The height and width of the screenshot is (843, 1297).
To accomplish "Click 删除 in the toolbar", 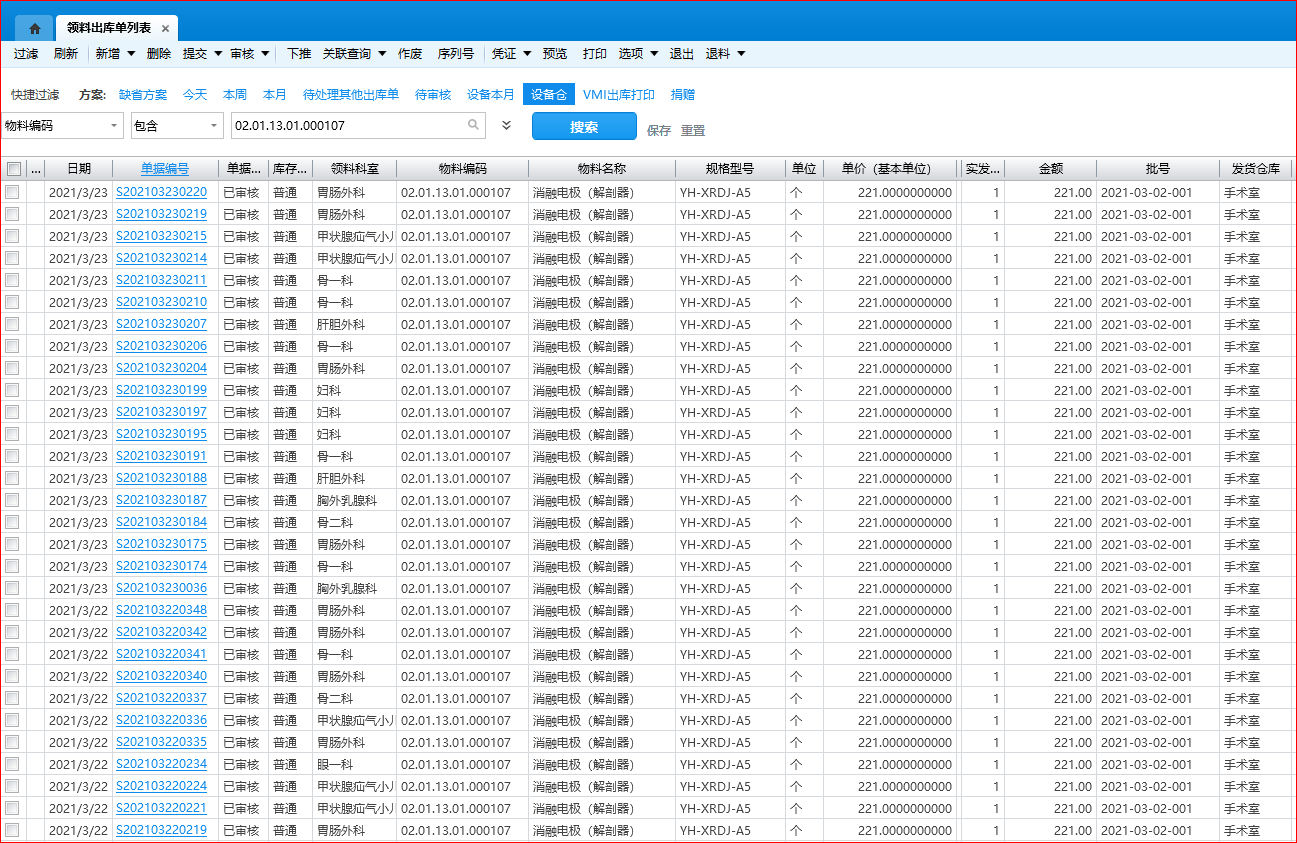I will point(158,54).
